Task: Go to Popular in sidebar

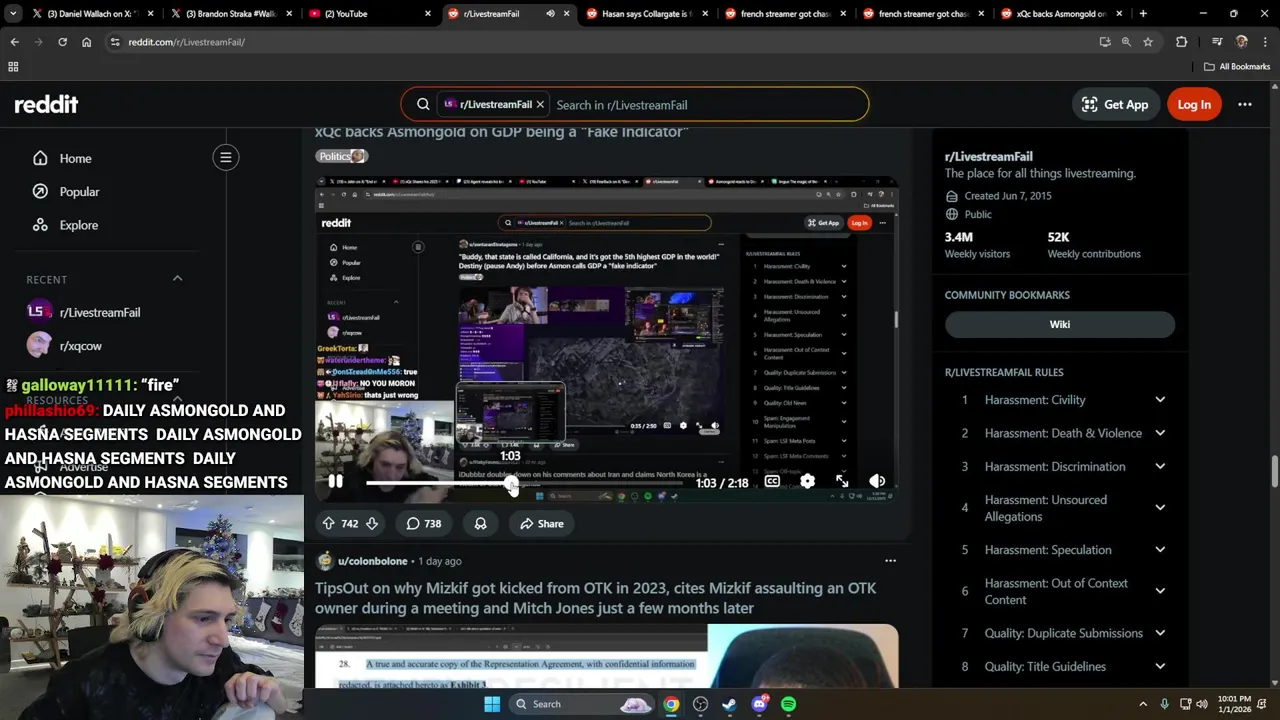Action: pos(79,192)
